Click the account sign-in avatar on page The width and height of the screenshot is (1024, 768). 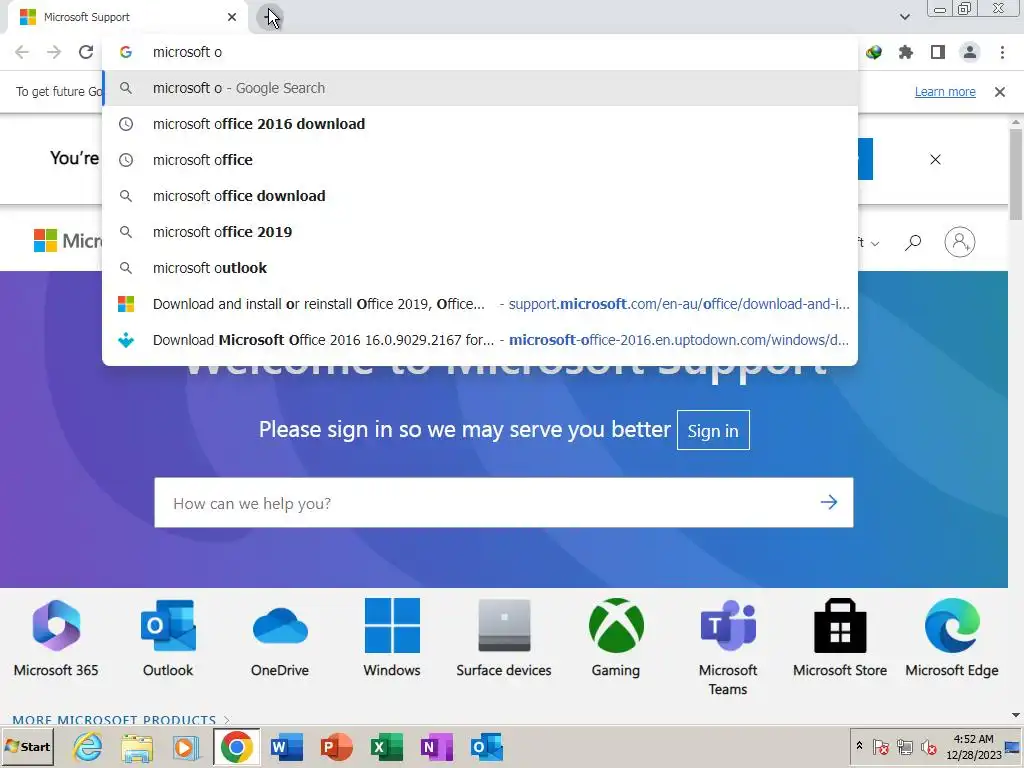coord(959,242)
